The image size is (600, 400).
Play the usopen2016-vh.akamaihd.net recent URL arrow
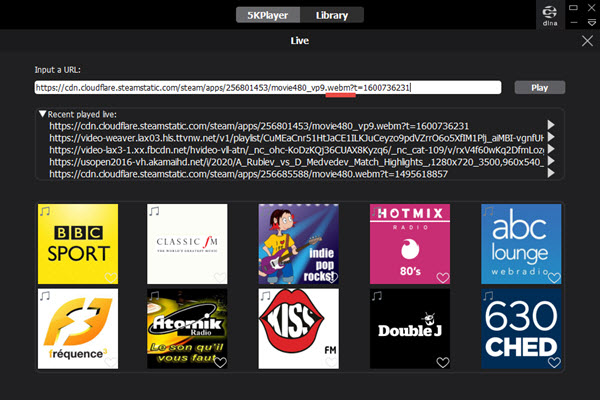[551, 161]
